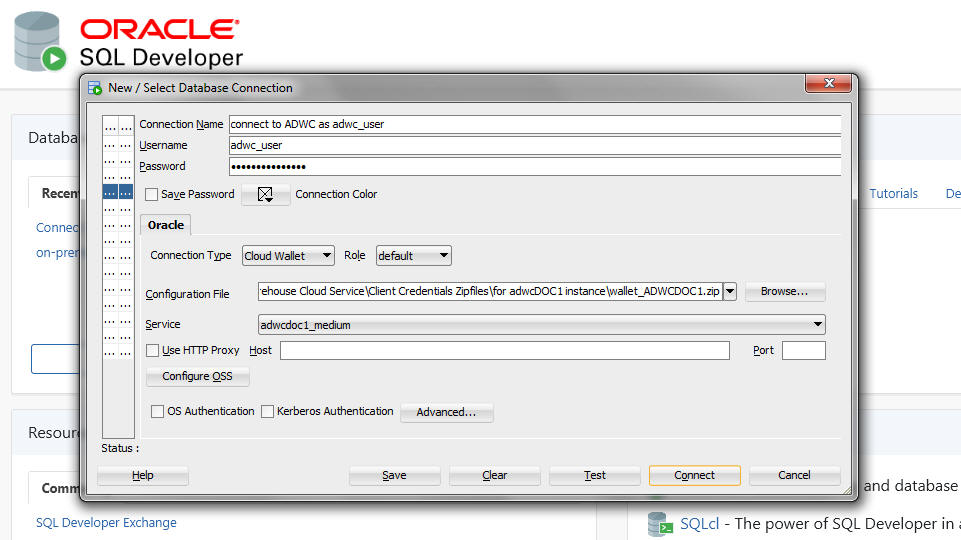Click the HTTP proxy Host field

[504, 350]
